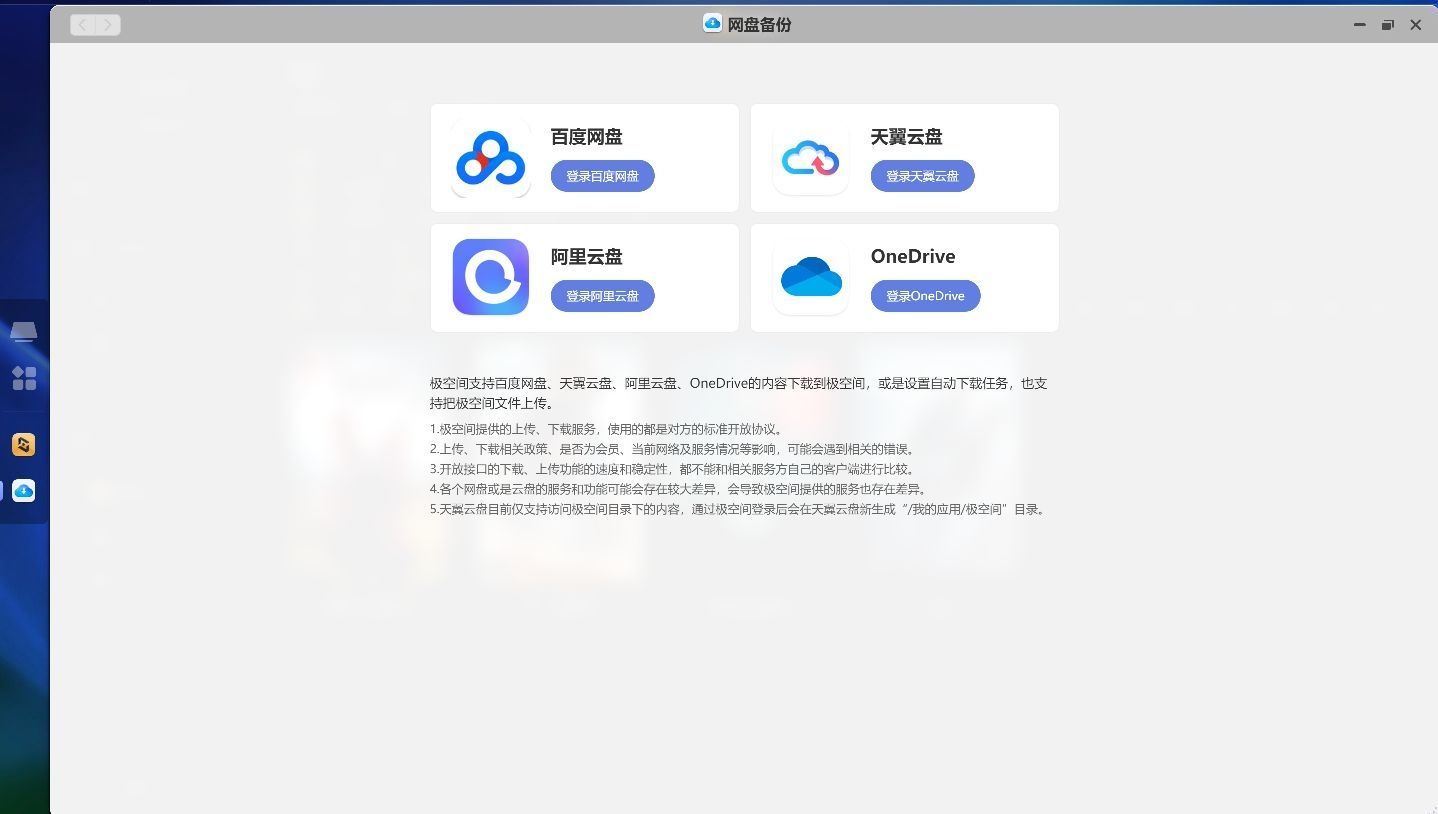Viewport: 1438px width, 814px height.
Task: Open the orange sync app in the dock
Action: tap(24, 445)
